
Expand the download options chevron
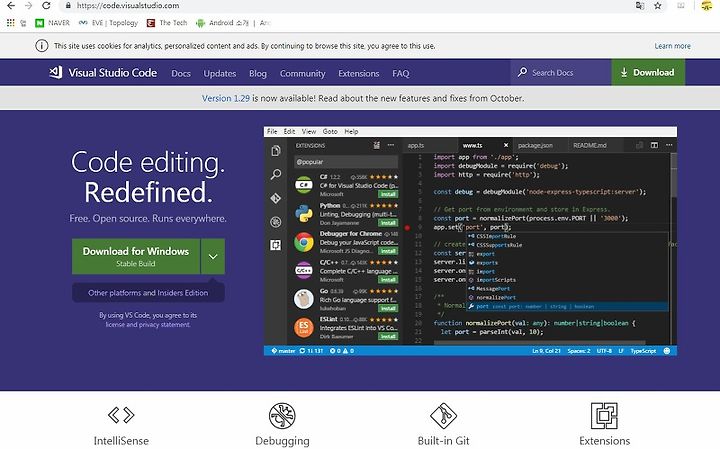(x=213, y=256)
